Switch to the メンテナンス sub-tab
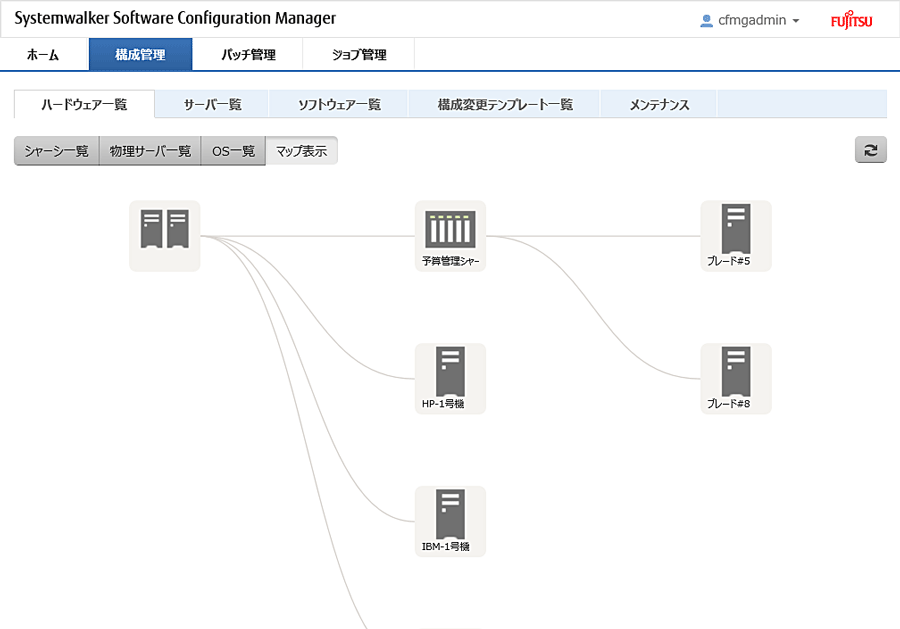This screenshot has width=900, height=629. (x=659, y=104)
